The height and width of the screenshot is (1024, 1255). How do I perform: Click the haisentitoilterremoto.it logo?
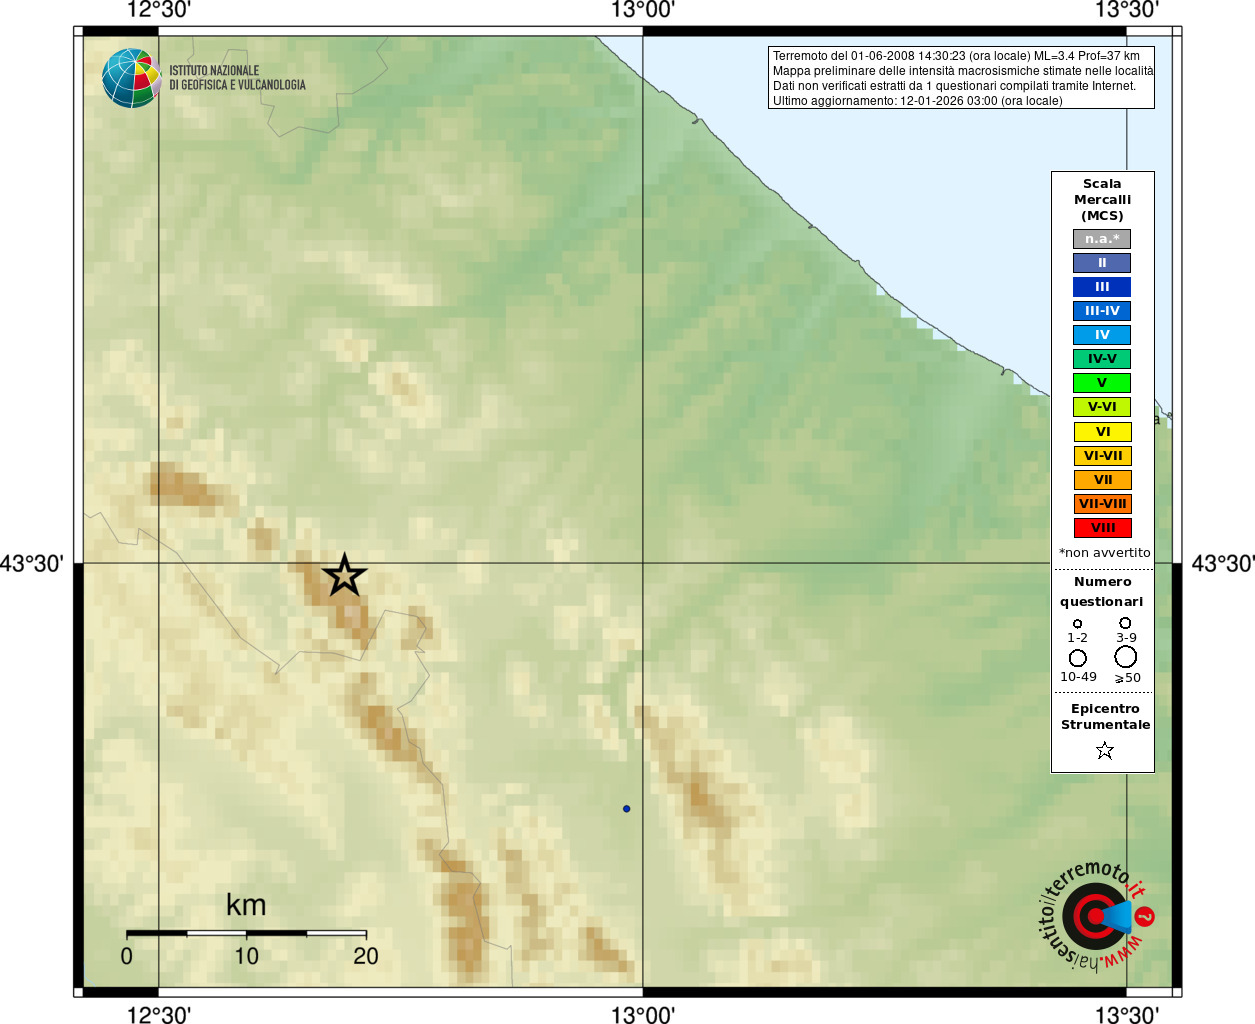click(1097, 915)
